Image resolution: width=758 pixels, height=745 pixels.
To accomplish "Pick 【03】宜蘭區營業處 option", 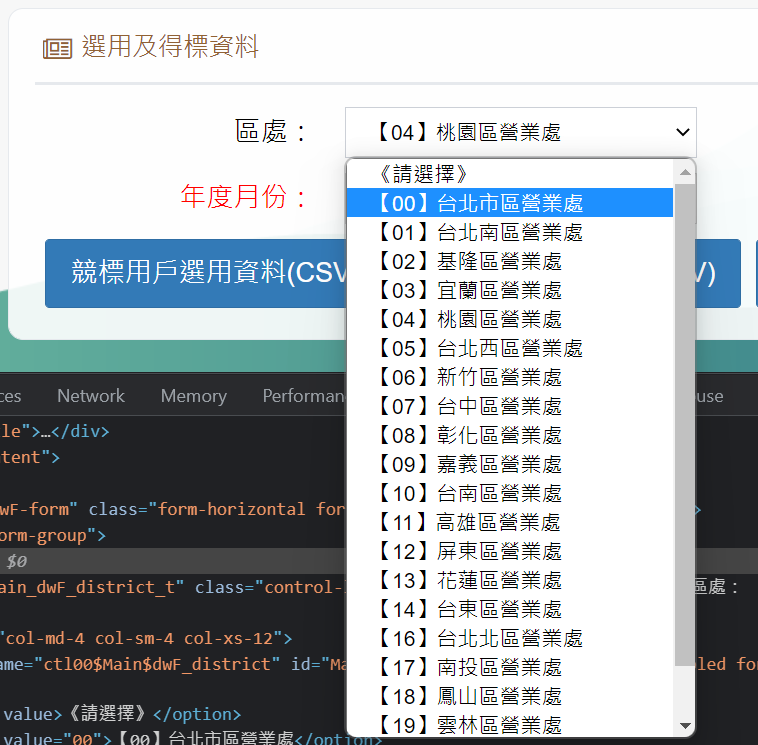I will click(x=510, y=290).
